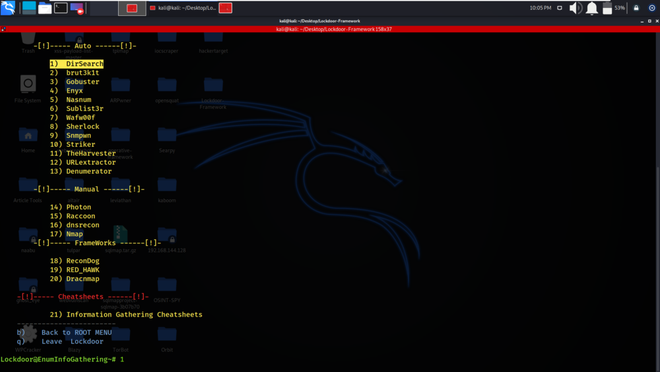Click the '2) brut3k1t' line
The width and height of the screenshot is (660, 372).
75,73
